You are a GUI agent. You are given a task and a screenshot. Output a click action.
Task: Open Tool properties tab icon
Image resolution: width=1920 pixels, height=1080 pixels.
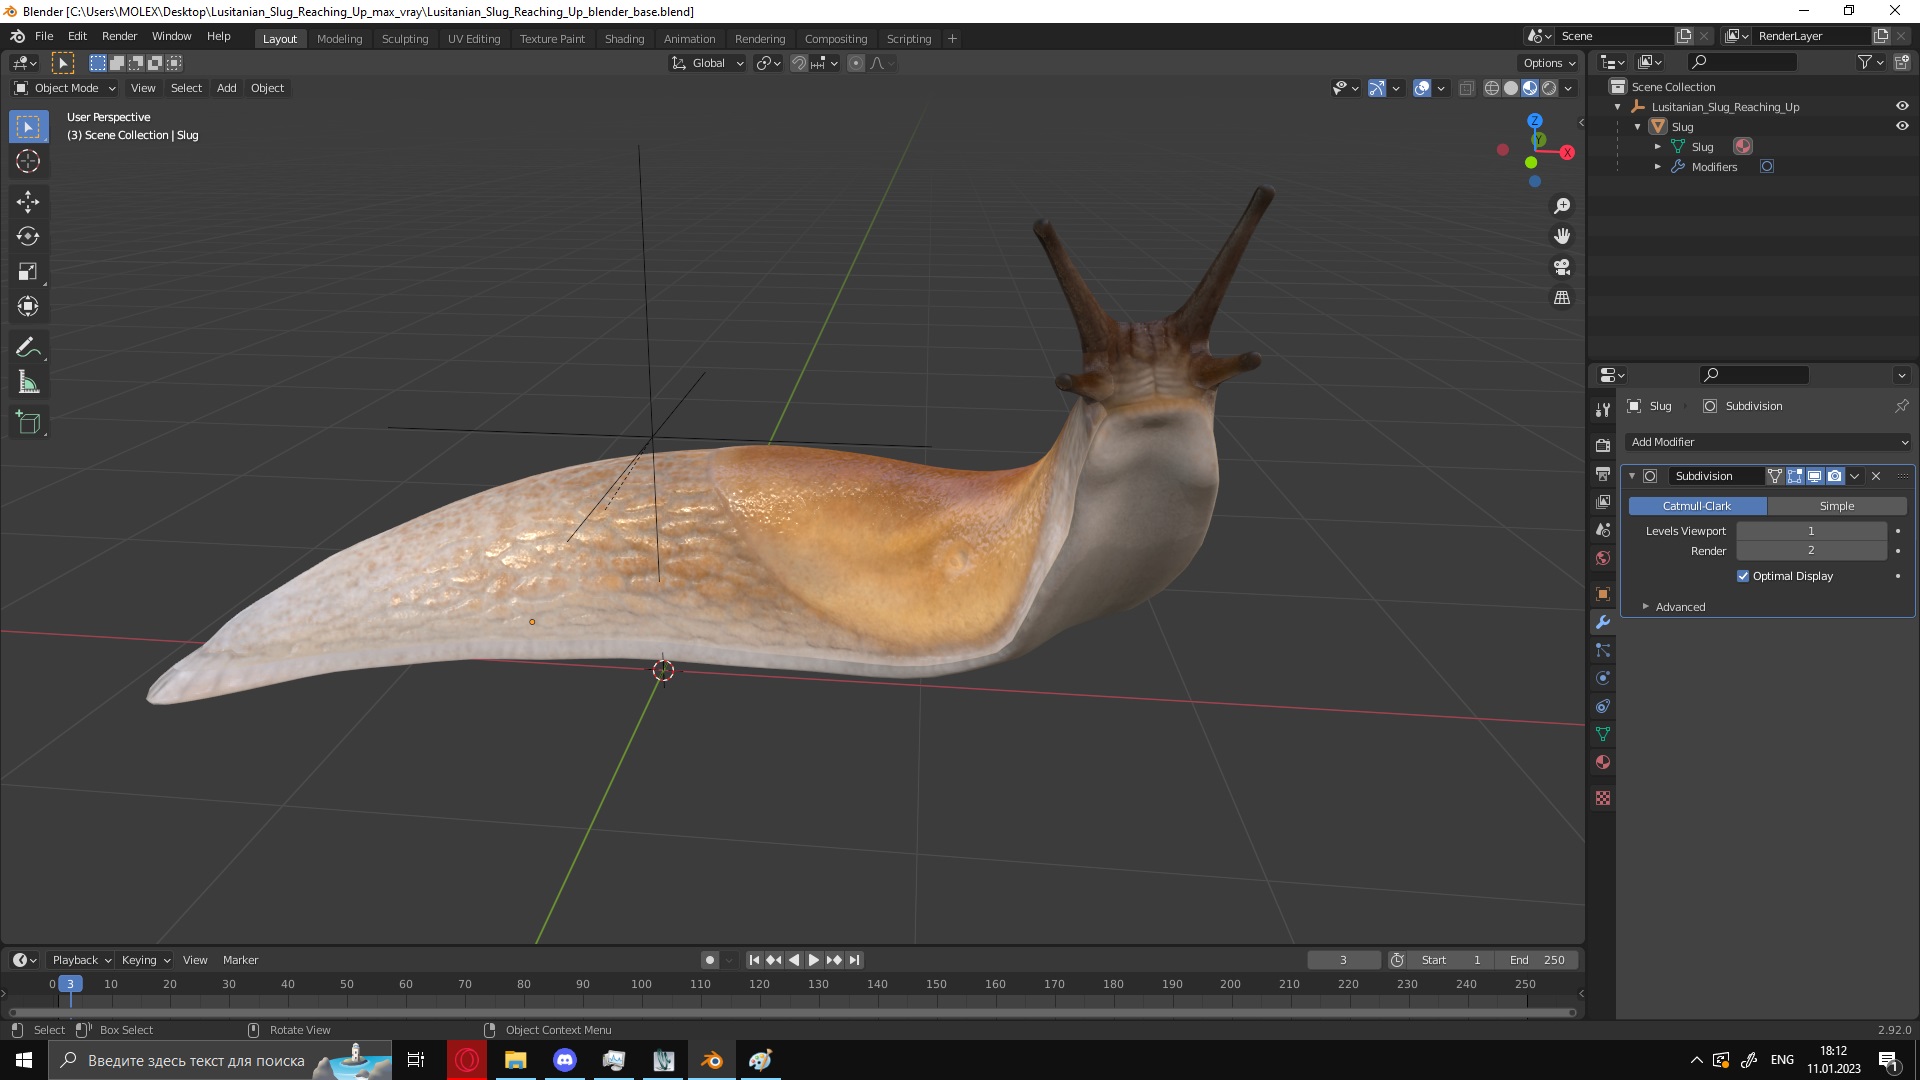click(x=1603, y=409)
